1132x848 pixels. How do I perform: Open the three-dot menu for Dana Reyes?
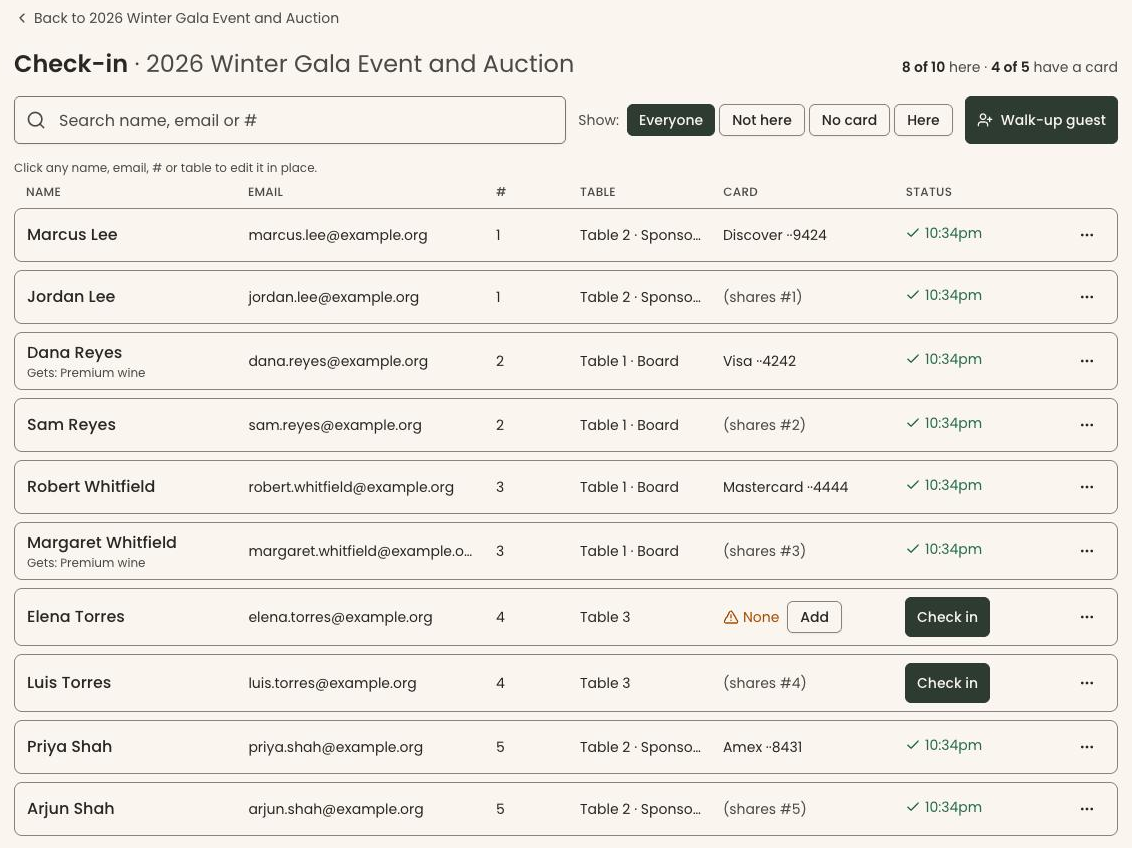point(1087,361)
